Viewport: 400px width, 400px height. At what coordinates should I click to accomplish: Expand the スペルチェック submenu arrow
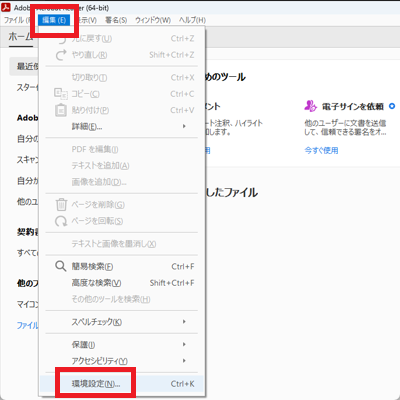[x=184, y=322]
